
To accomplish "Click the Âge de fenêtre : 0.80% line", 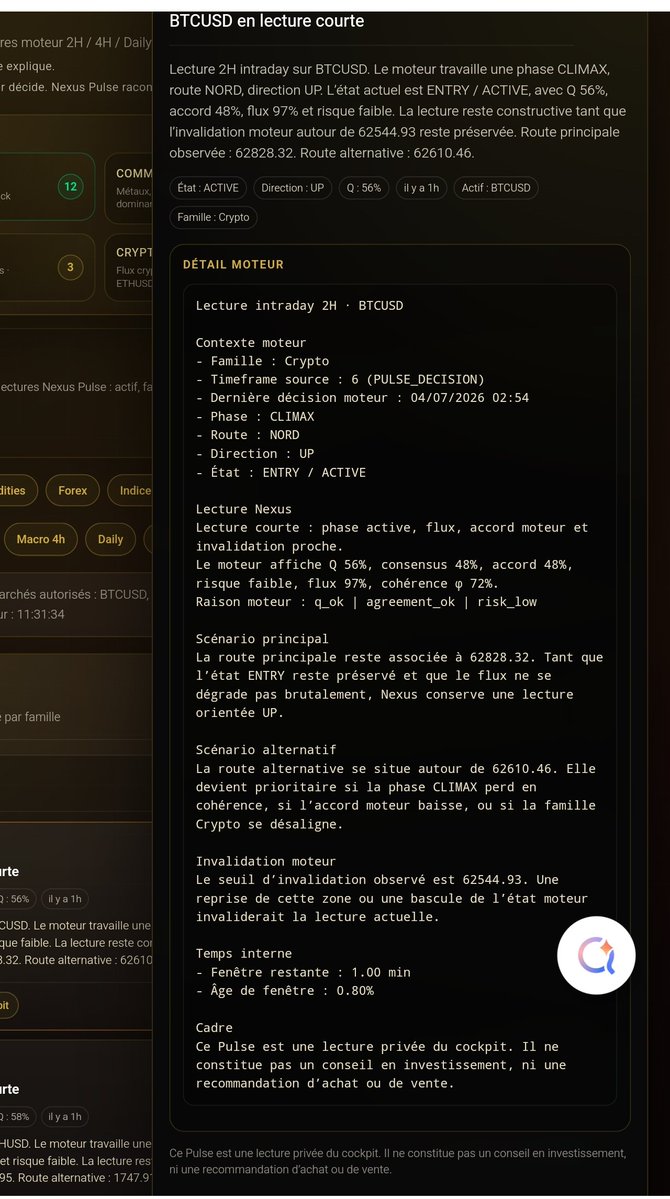I will click(x=285, y=990).
